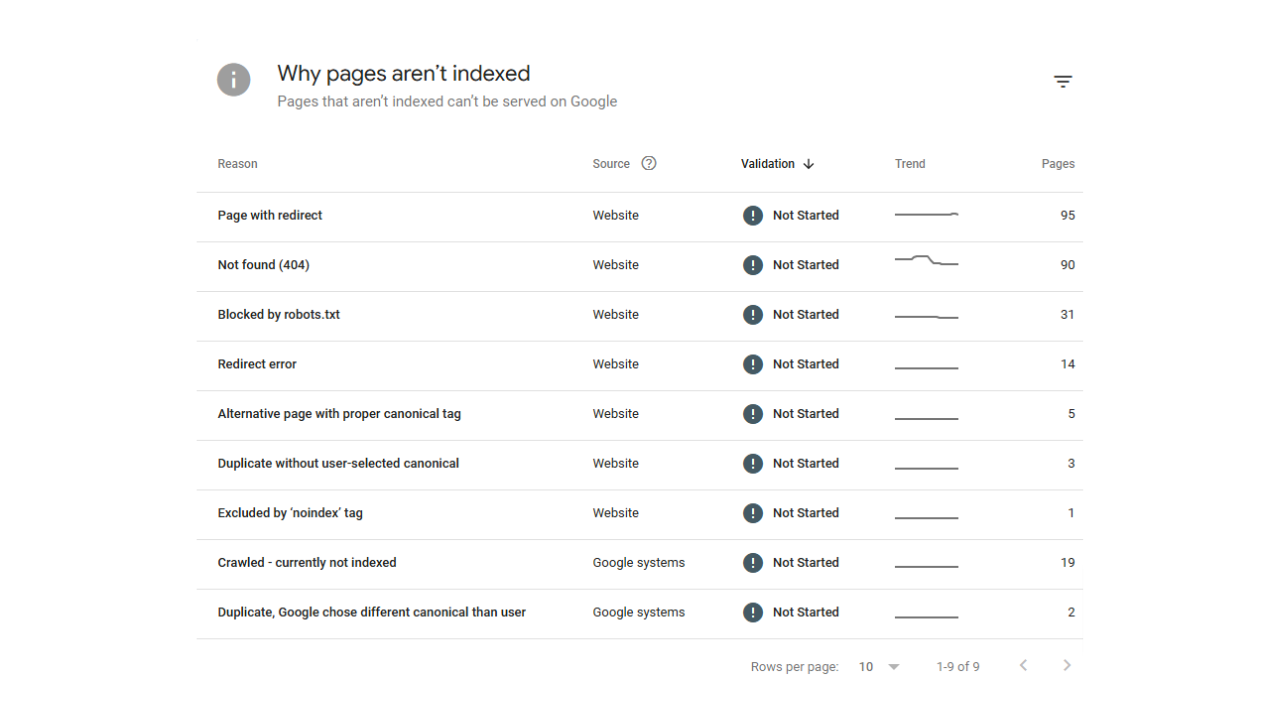Click the exclamation icon in Page with redirect row

(753, 215)
